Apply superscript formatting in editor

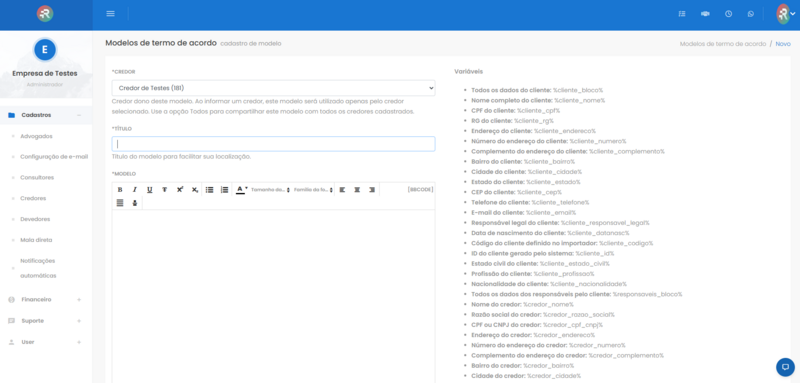(x=180, y=190)
